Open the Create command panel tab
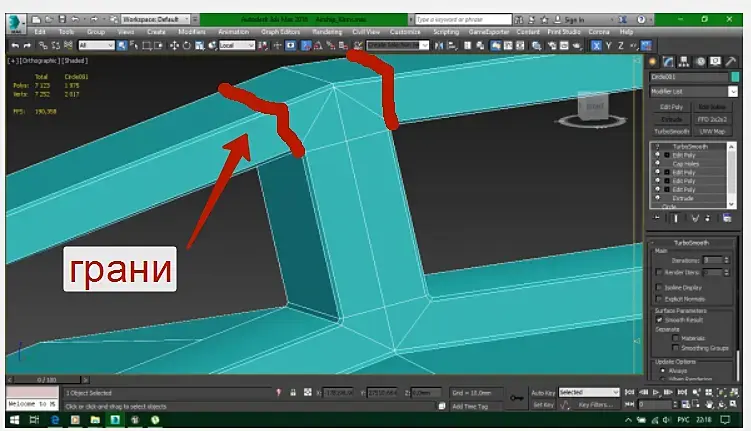This screenshot has width=751, height=431. pos(652,62)
